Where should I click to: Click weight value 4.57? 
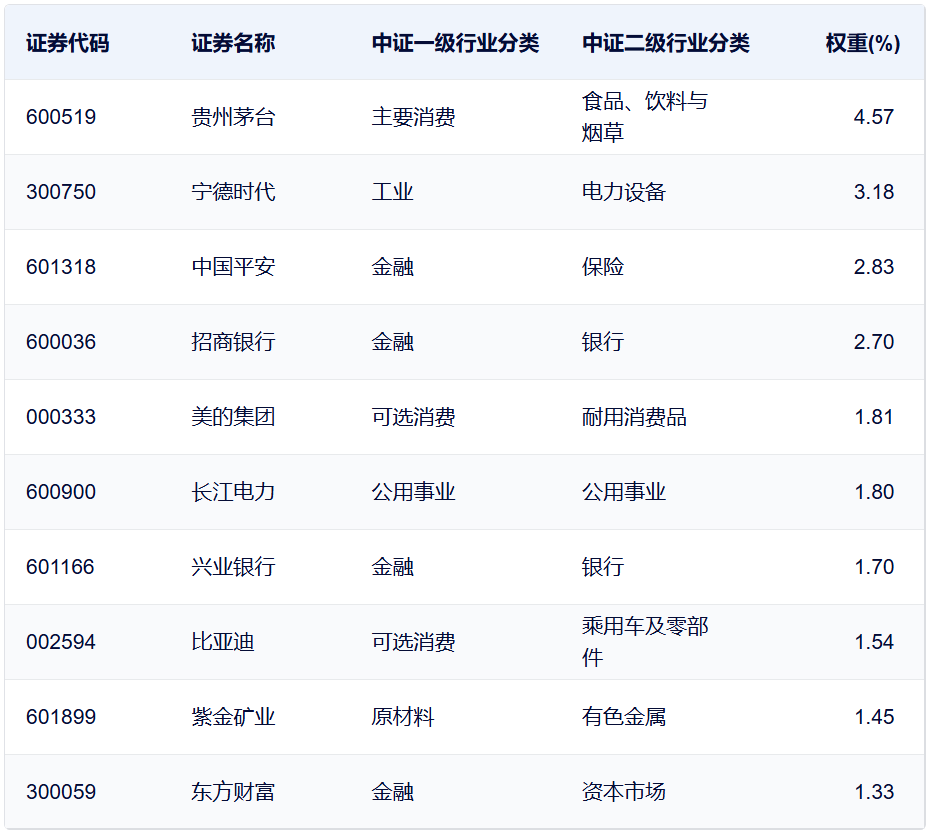(x=874, y=117)
